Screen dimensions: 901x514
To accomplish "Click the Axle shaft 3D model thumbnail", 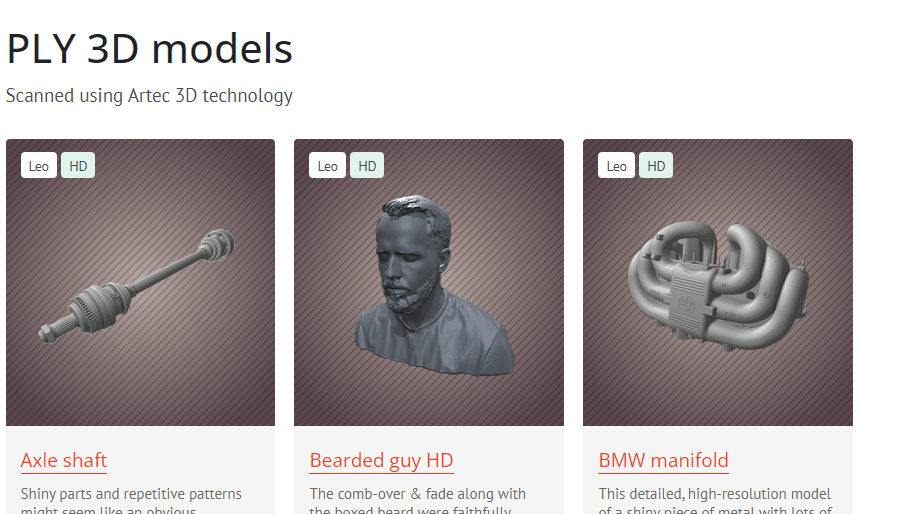I will click(x=140, y=283).
